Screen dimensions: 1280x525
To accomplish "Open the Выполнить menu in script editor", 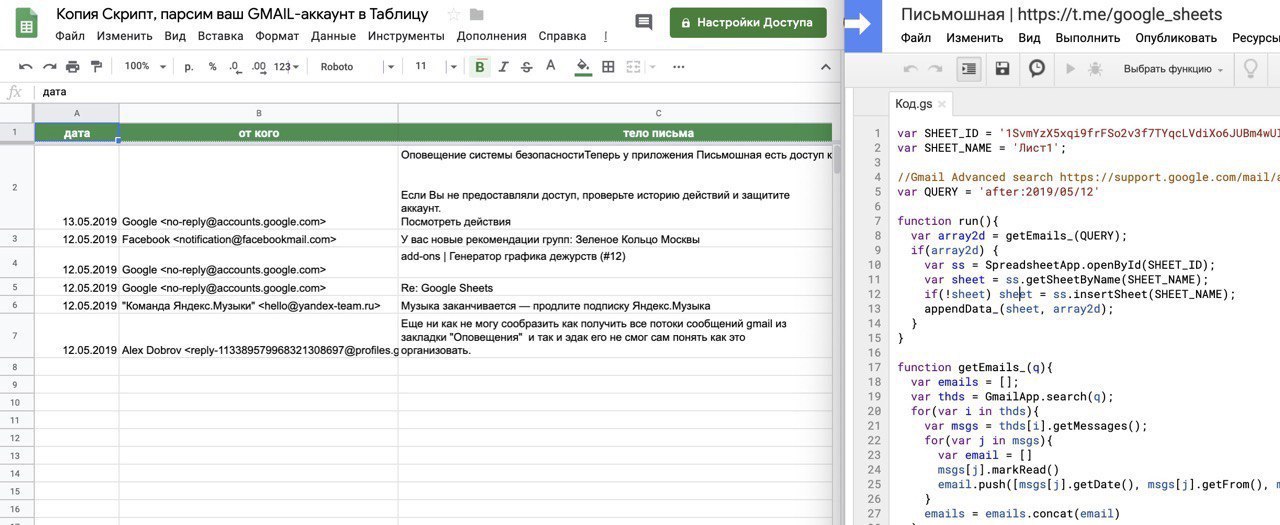I will tap(1088, 38).
